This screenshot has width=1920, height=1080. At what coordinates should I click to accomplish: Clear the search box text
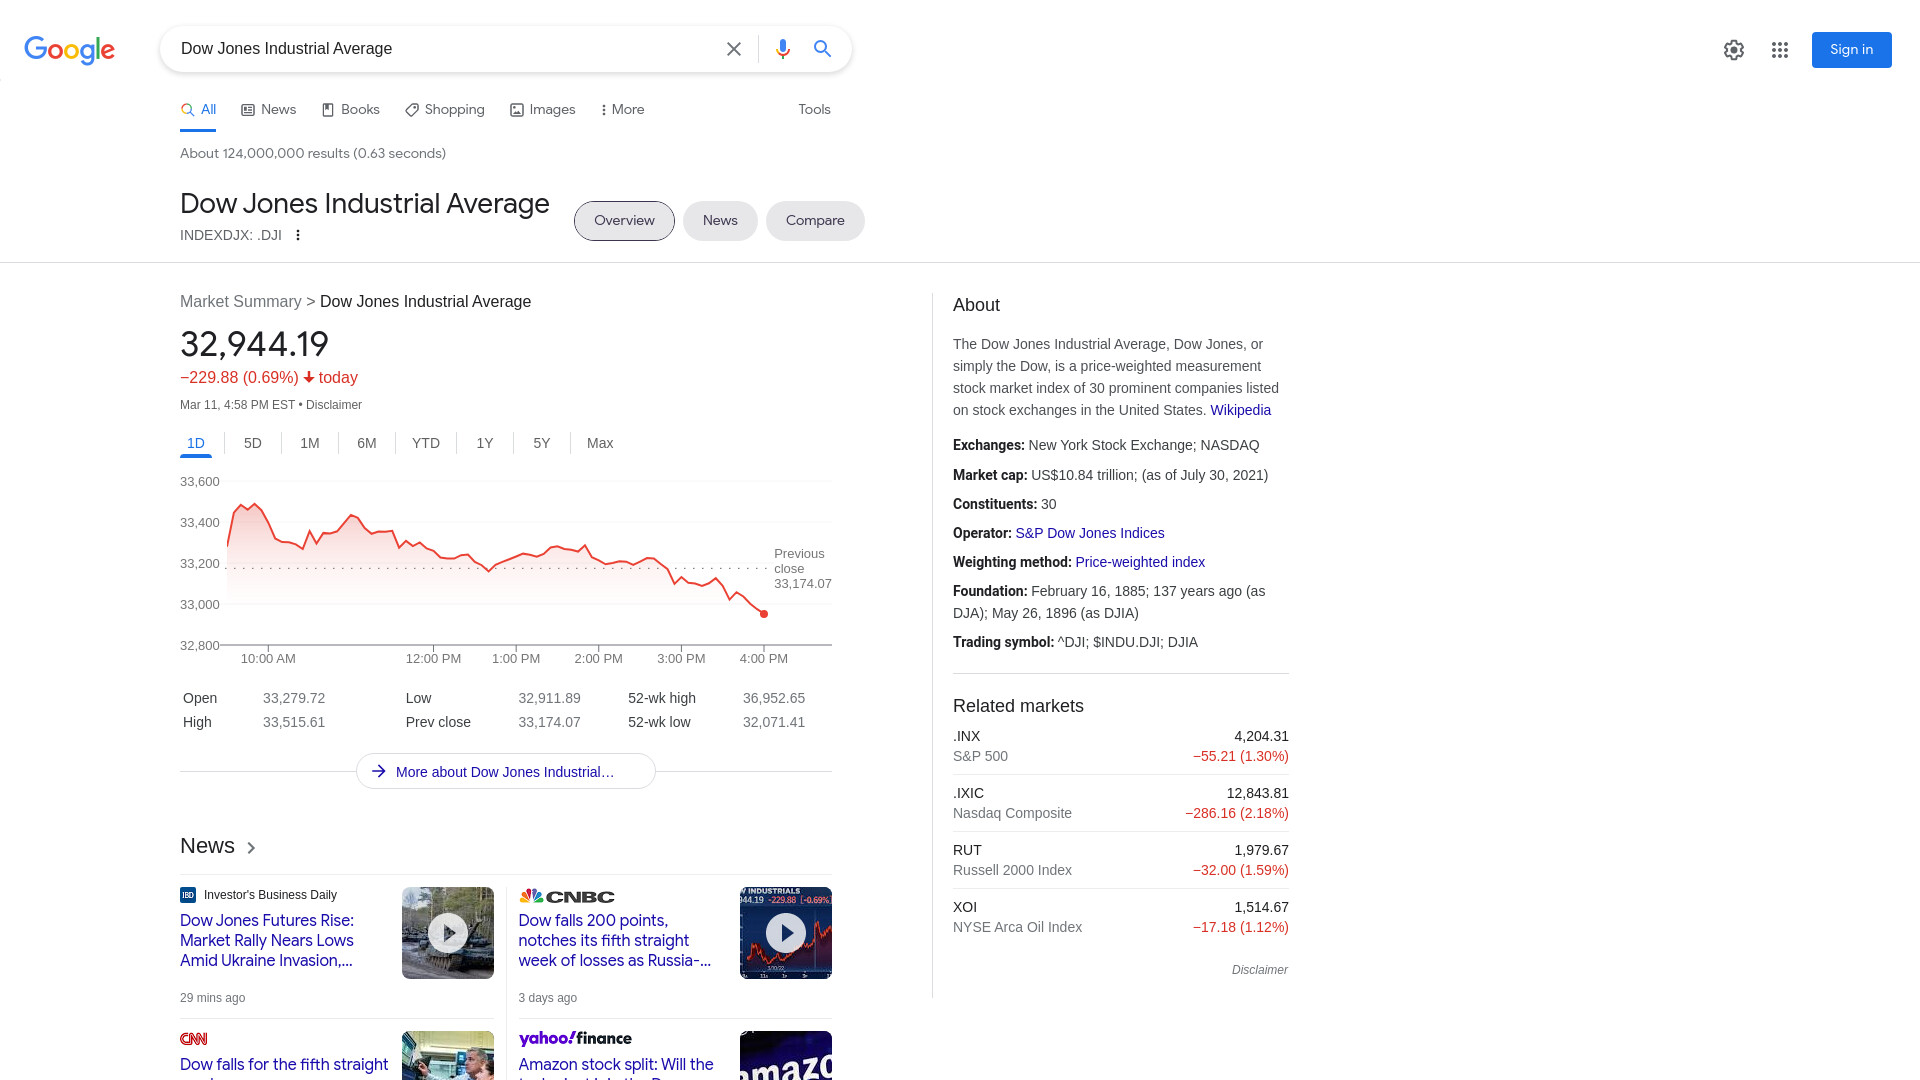[x=734, y=49]
